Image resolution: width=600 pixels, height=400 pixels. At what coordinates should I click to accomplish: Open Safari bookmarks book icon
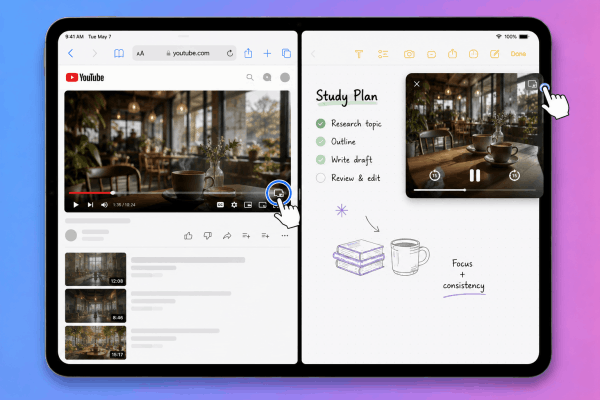coord(119,53)
